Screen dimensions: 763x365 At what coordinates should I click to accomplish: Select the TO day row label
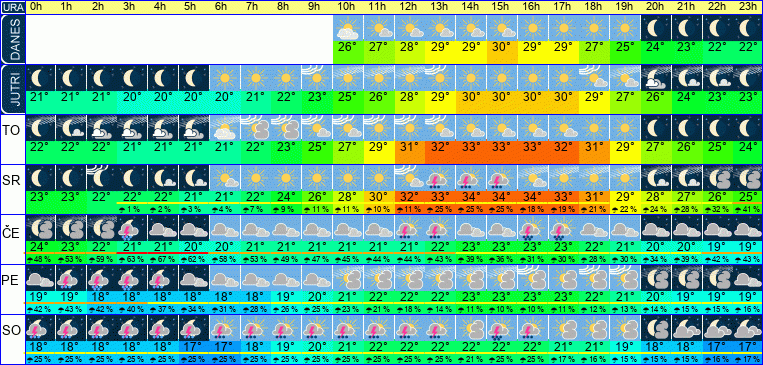coord(11,131)
